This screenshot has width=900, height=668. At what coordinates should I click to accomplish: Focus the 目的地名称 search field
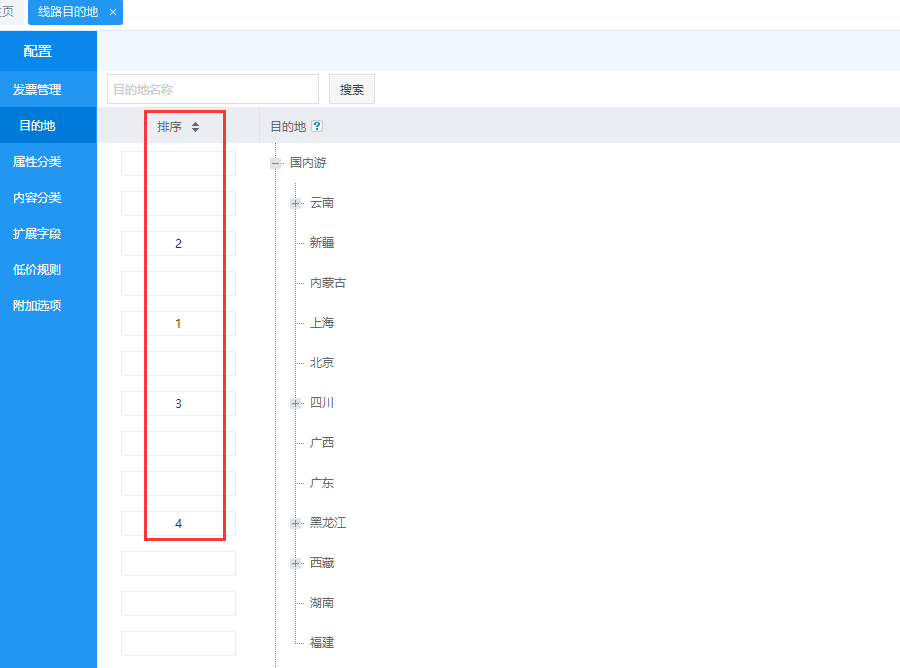pyautogui.click(x=212, y=89)
